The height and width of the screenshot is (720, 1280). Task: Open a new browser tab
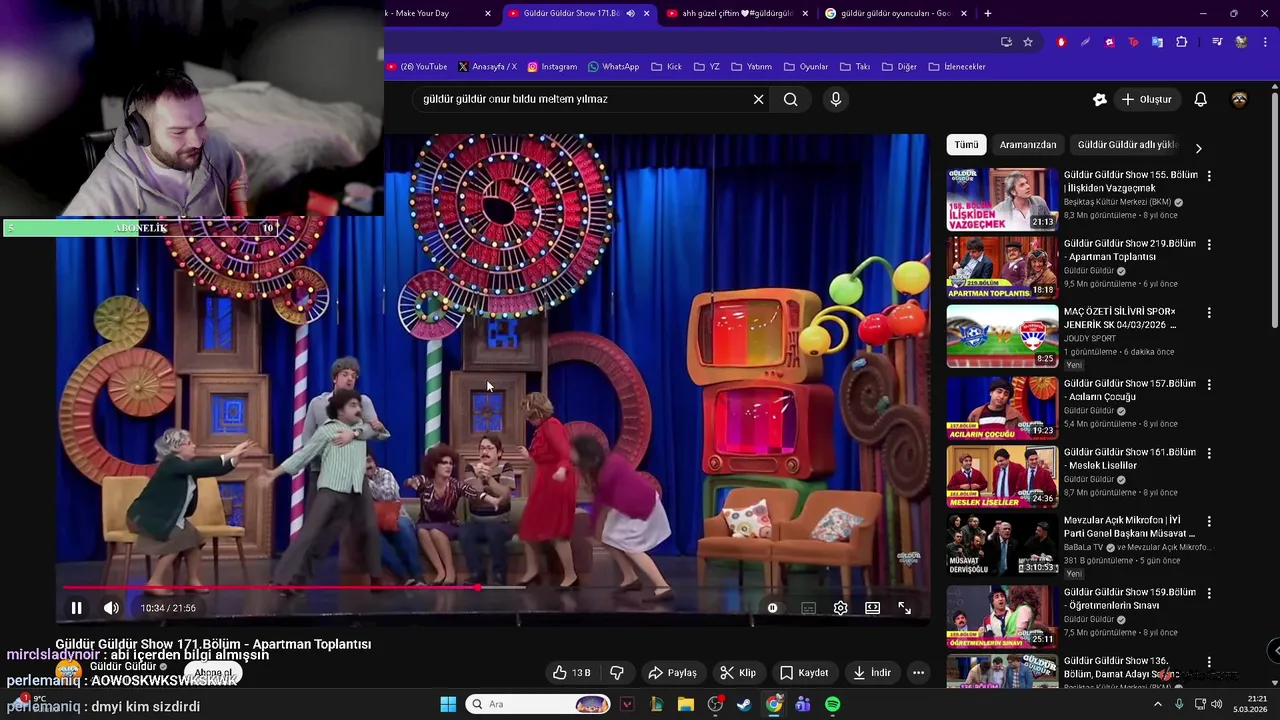coord(988,13)
